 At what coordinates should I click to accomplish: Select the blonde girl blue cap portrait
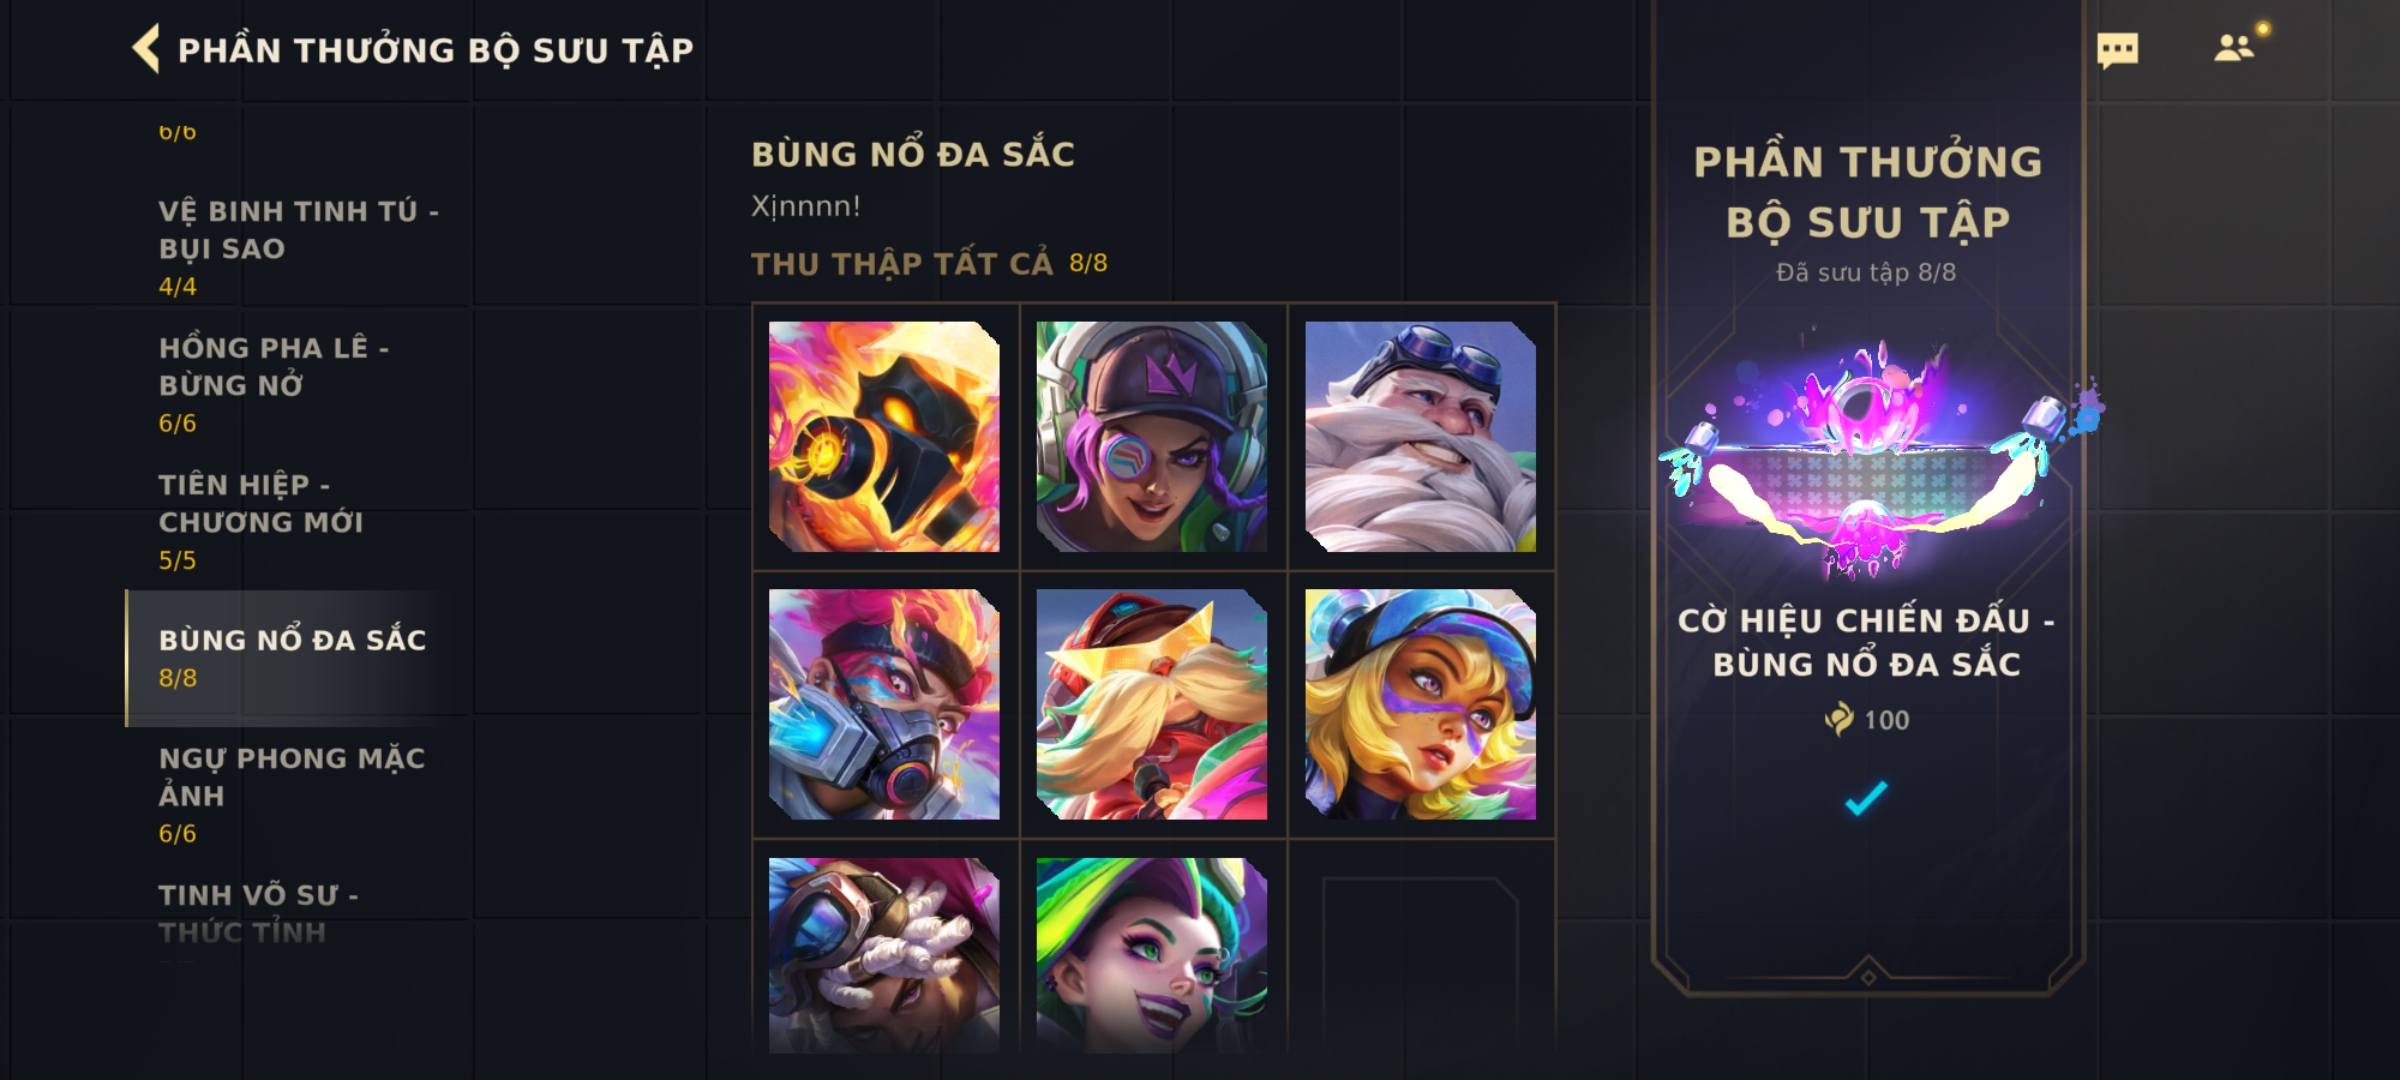[x=1420, y=704]
